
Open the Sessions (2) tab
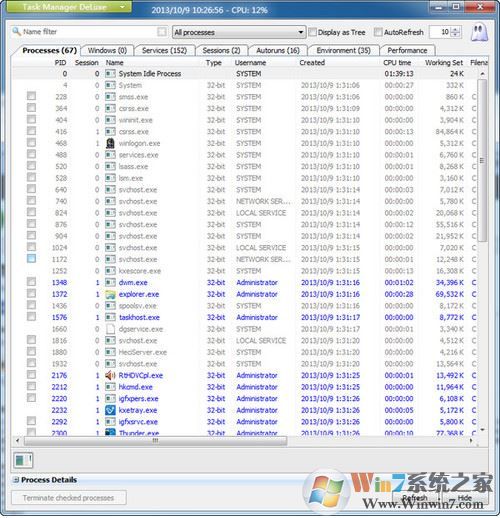[x=221, y=50]
